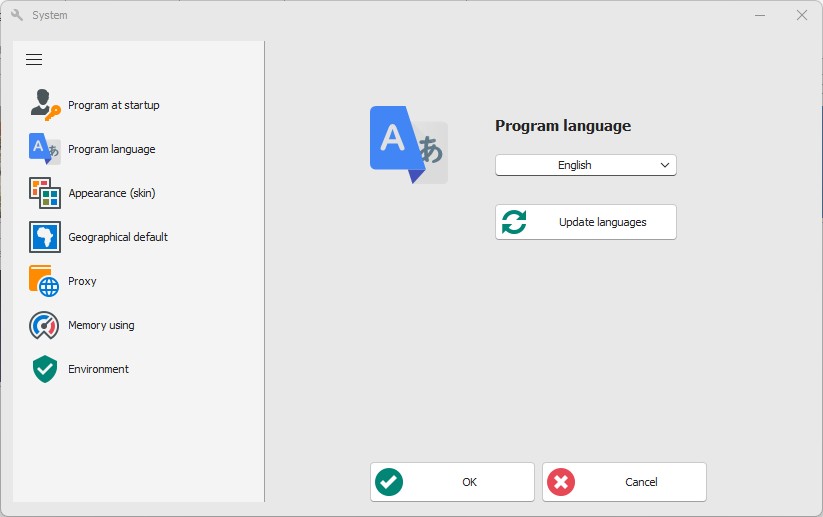Image resolution: width=823 pixels, height=517 pixels.
Task: Confirm with the OK button
Action: [x=452, y=482]
